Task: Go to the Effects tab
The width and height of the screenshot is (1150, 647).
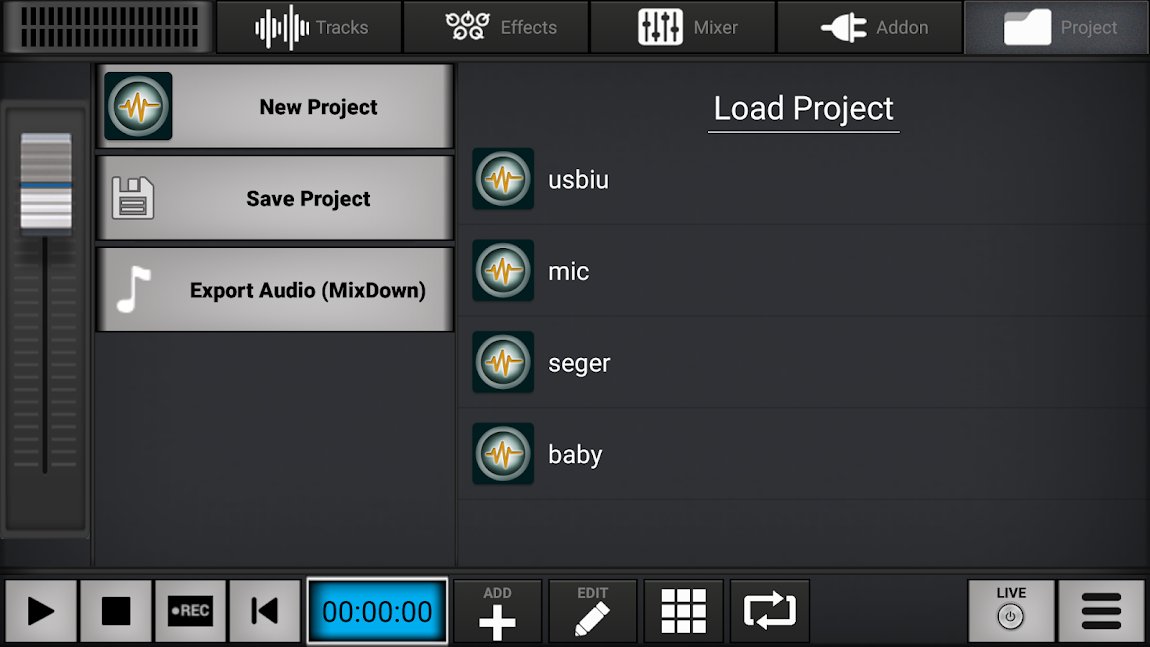Action: tap(496, 27)
